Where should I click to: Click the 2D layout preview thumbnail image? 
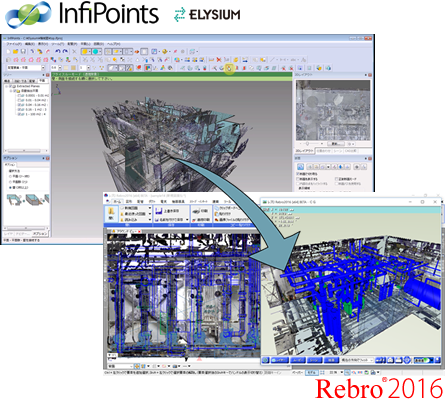333,110
